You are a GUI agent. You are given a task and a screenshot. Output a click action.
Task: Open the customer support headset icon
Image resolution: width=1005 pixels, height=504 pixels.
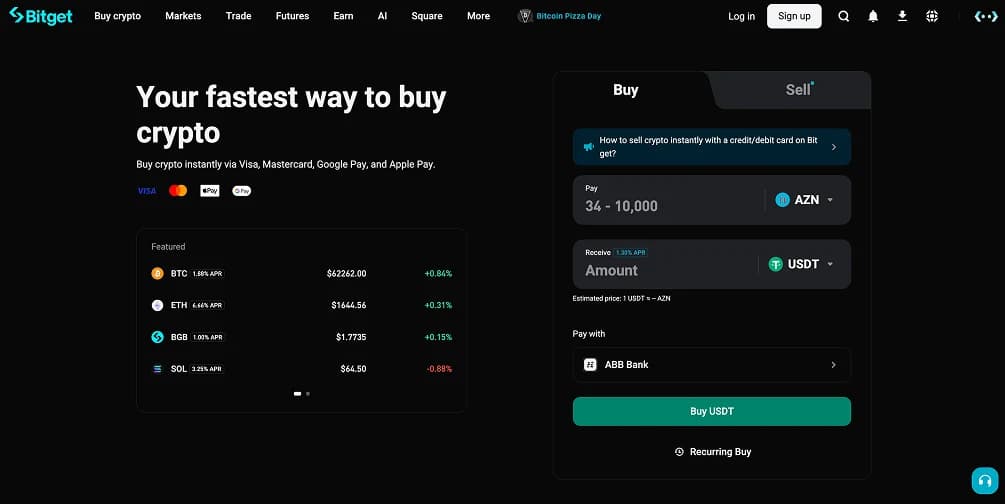pos(985,480)
